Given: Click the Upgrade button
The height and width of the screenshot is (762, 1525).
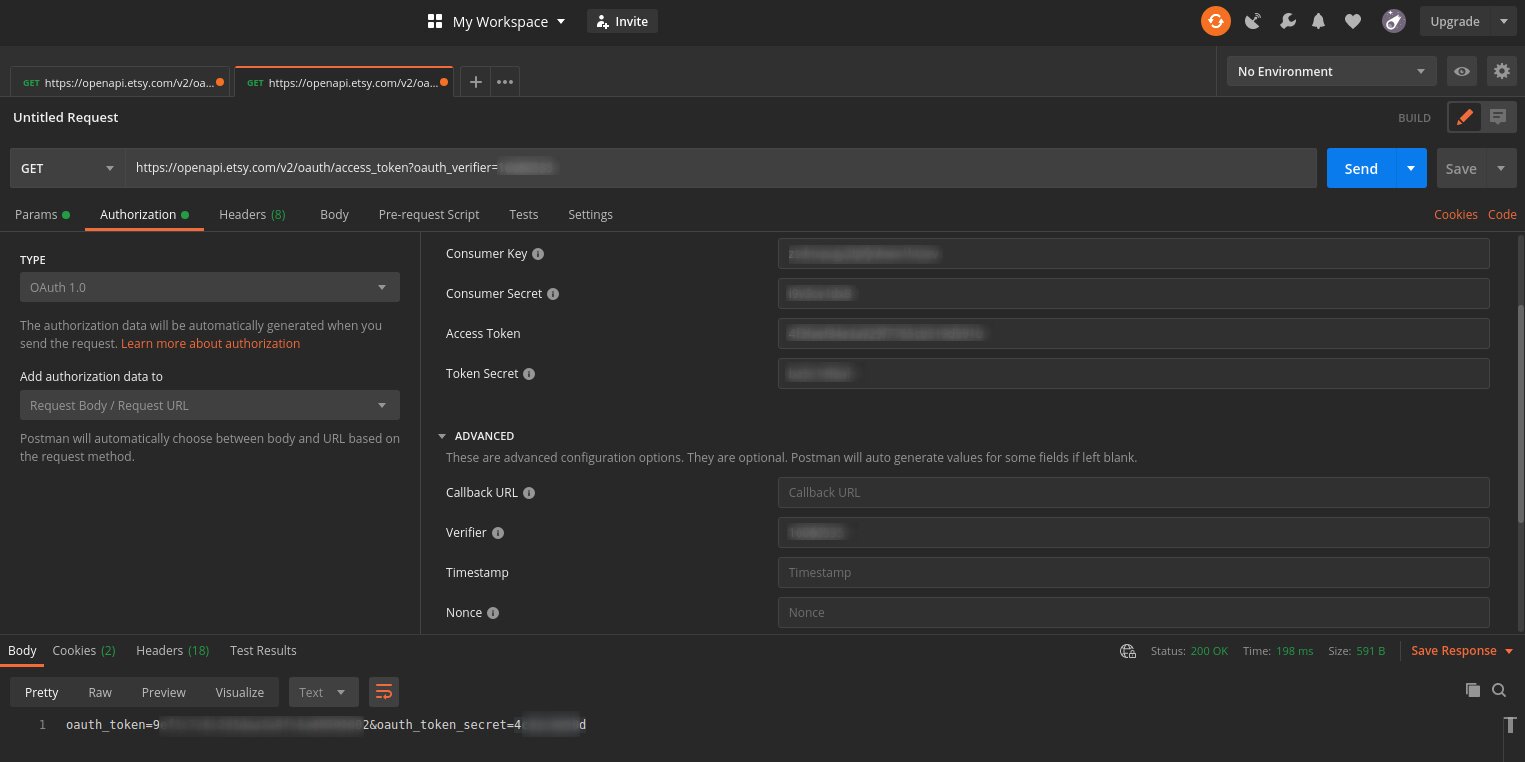Looking at the screenshot, I should 1454,21.
